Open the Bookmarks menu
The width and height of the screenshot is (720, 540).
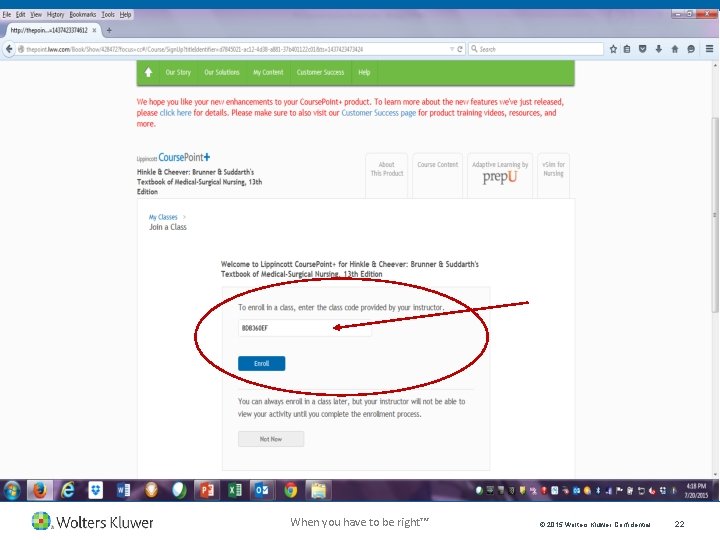(83, 15)
